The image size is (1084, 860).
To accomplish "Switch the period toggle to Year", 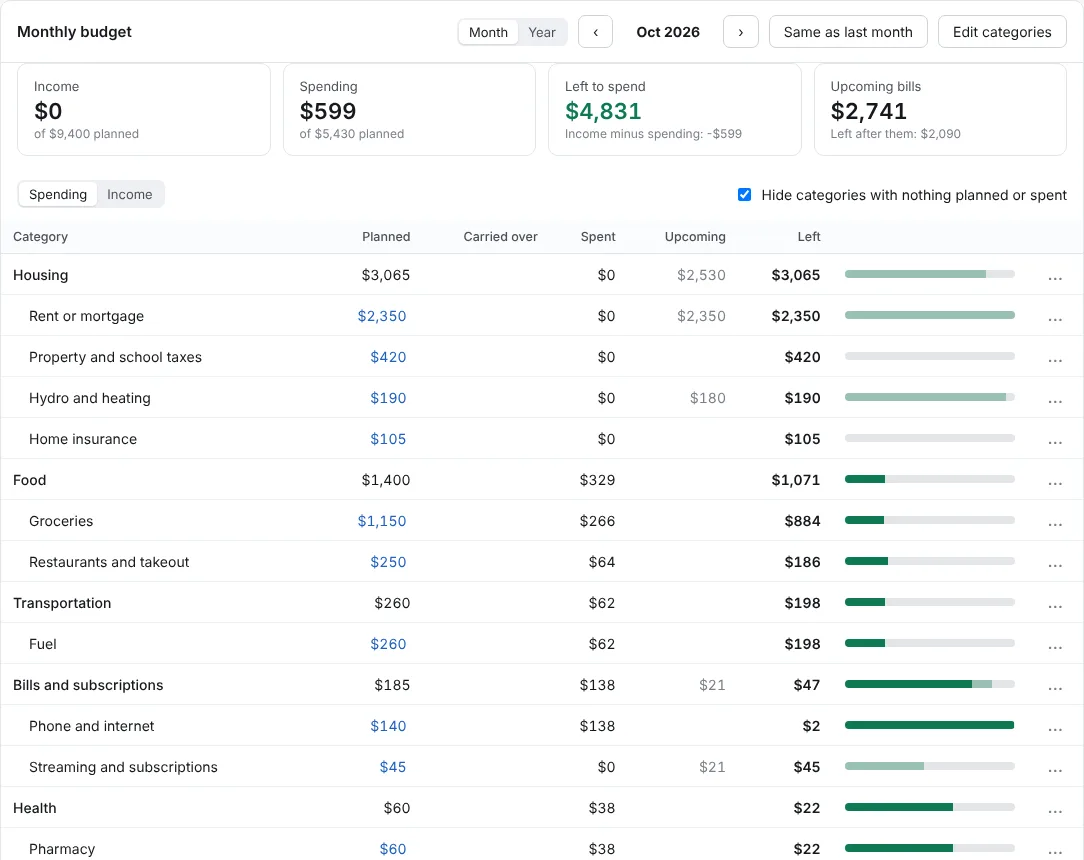I will coord(541,32).
